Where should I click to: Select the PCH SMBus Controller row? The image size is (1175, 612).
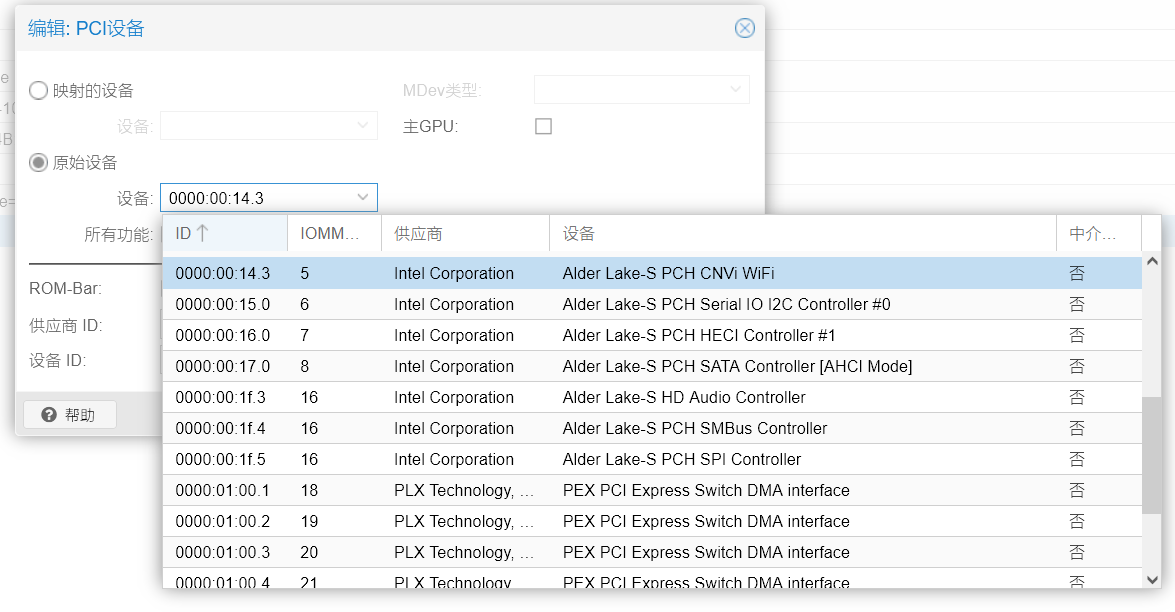point(694,428)
